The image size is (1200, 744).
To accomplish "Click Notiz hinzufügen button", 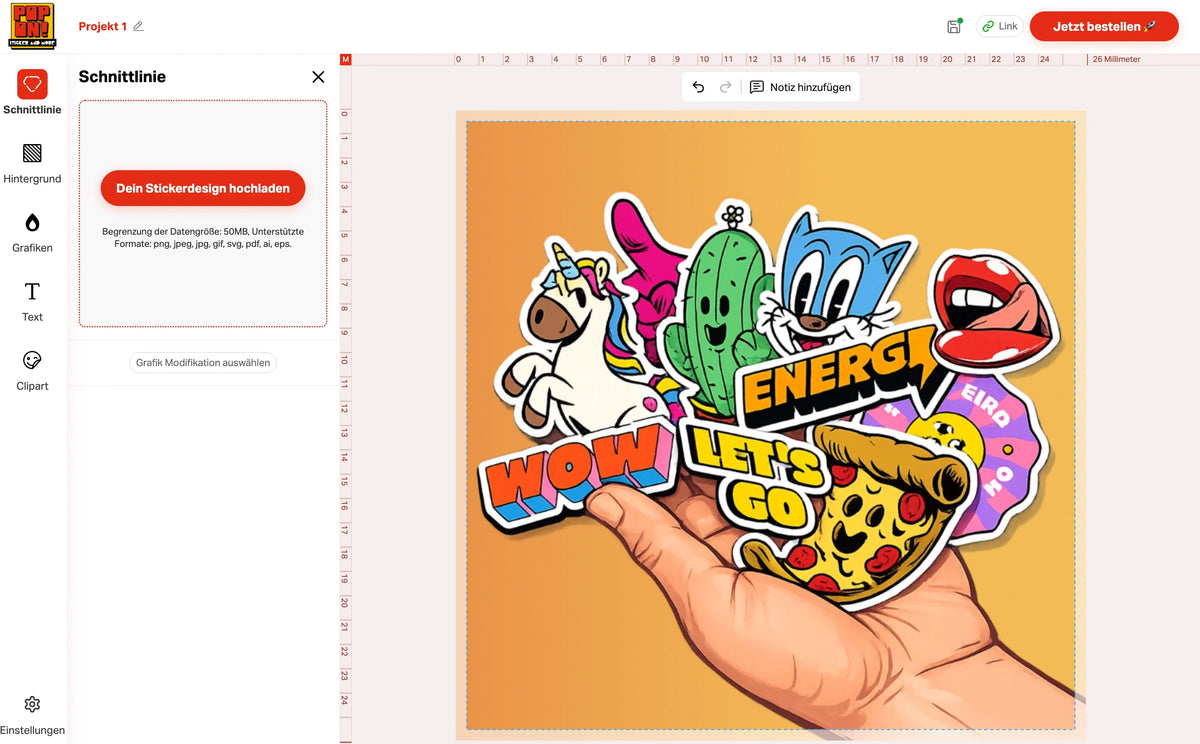I will coord(800,87).
